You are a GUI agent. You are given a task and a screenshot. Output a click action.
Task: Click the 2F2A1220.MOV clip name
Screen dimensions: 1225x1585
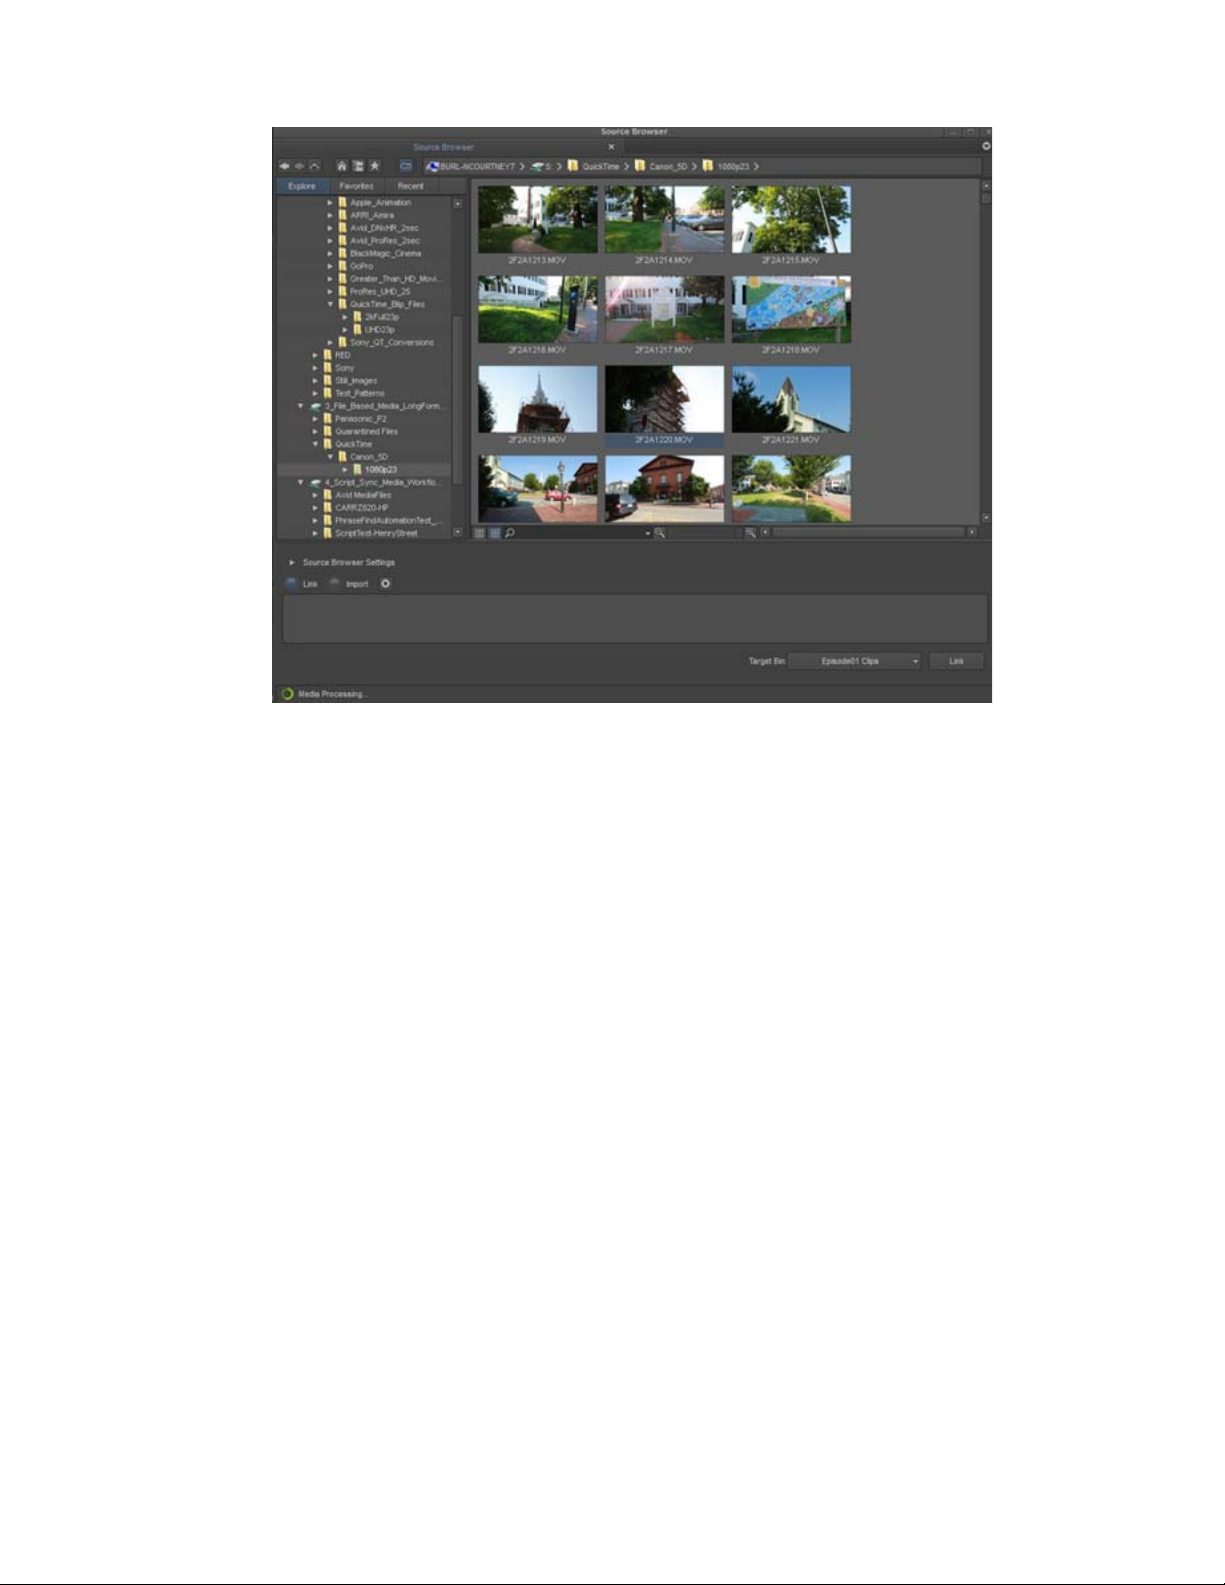[x=664, y=440]
